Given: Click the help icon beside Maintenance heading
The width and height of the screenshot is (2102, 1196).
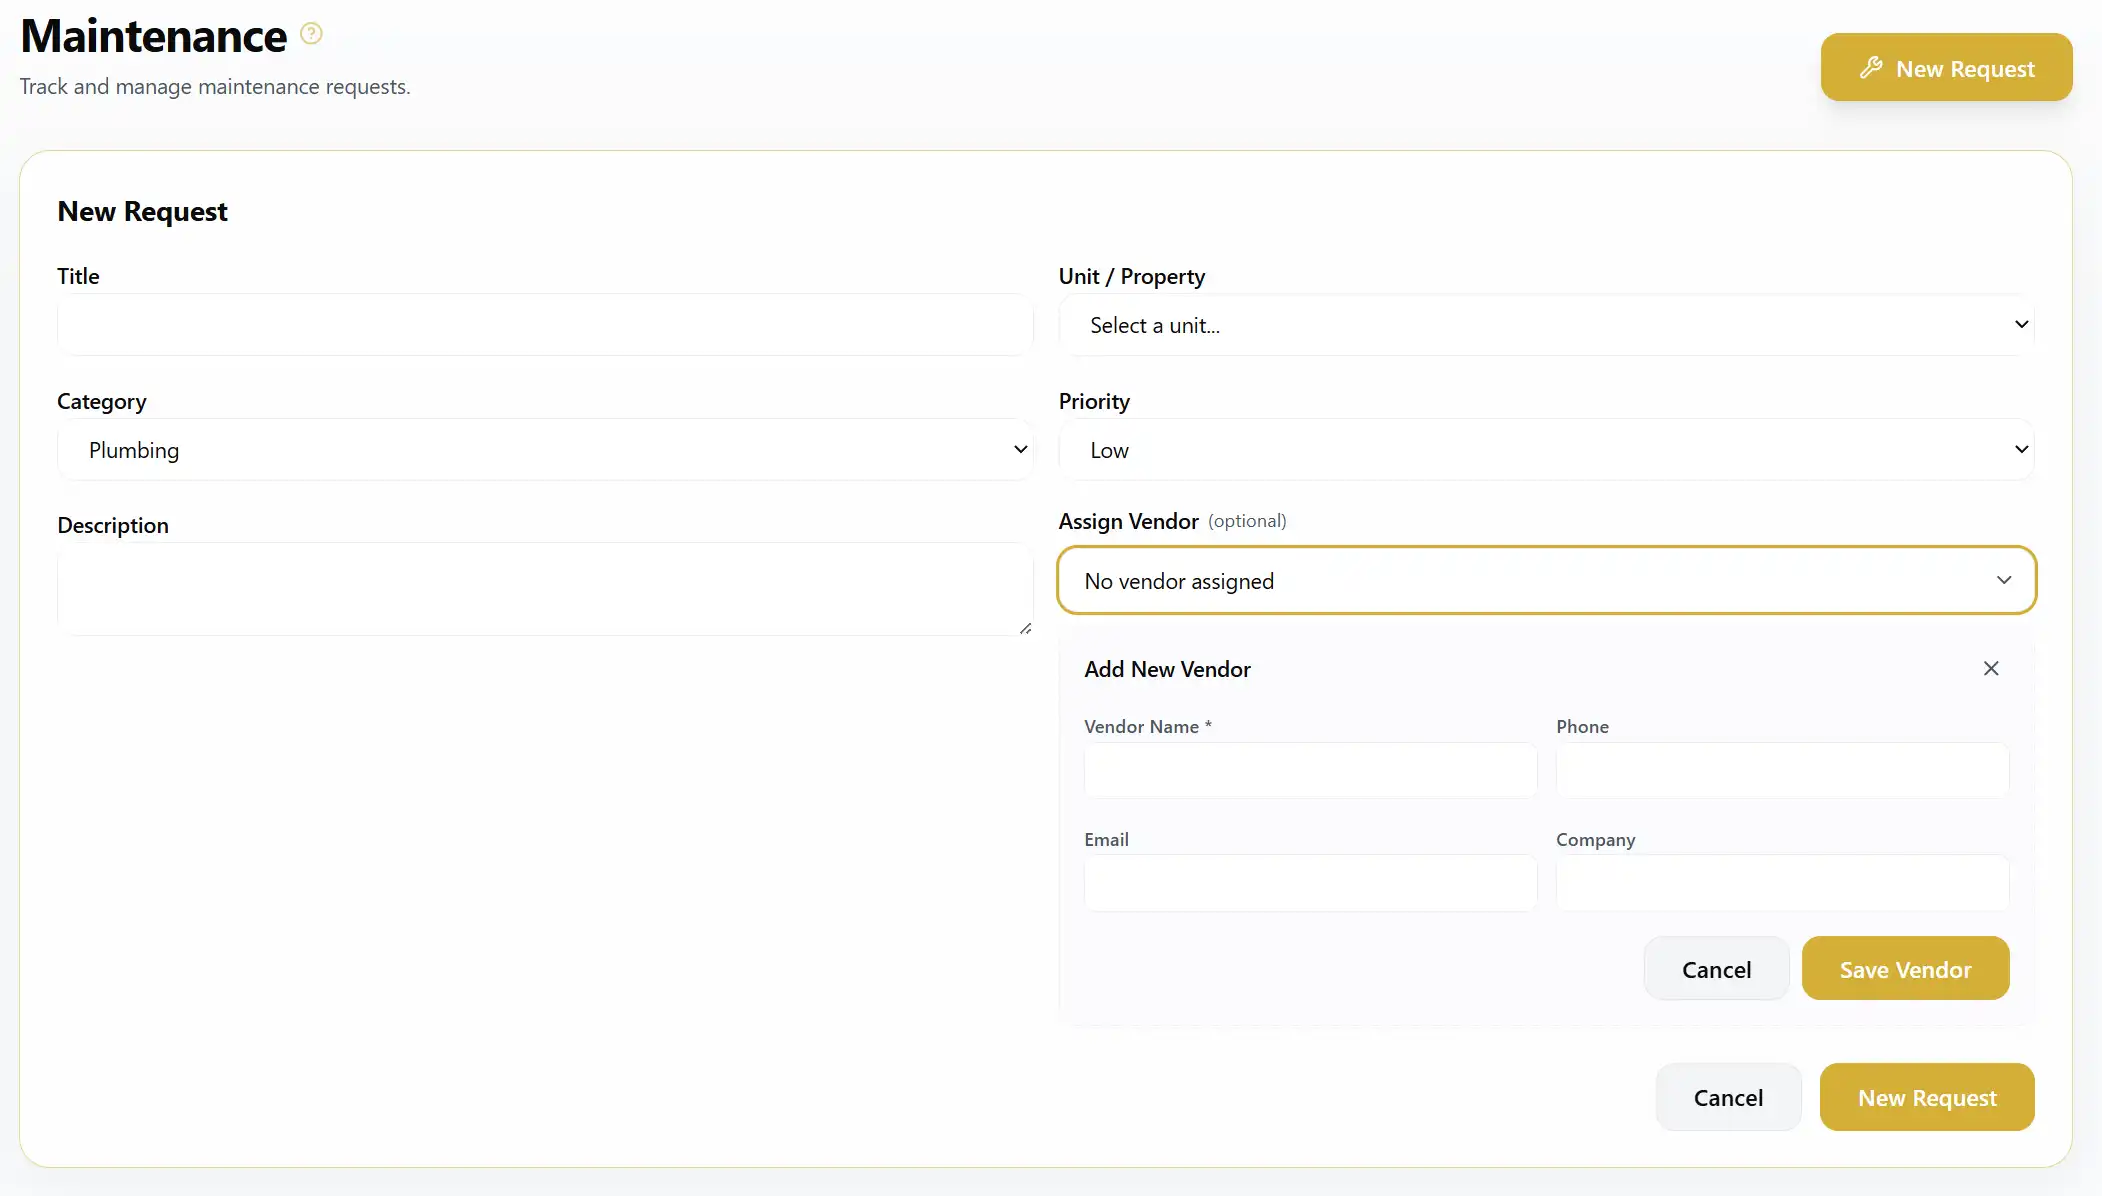Looking at the screenshot, I should (x=311, y=32).
